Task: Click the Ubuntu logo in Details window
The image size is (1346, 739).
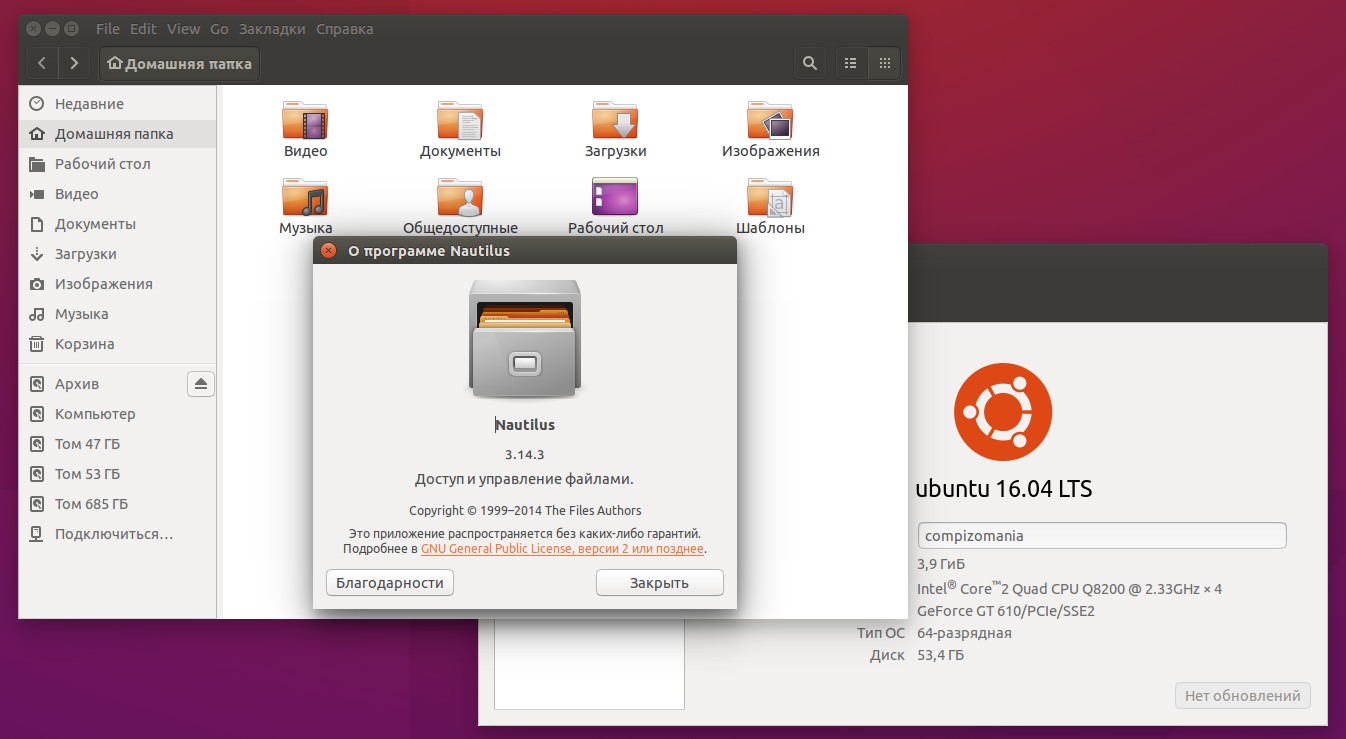Action: click(1003, 411)
